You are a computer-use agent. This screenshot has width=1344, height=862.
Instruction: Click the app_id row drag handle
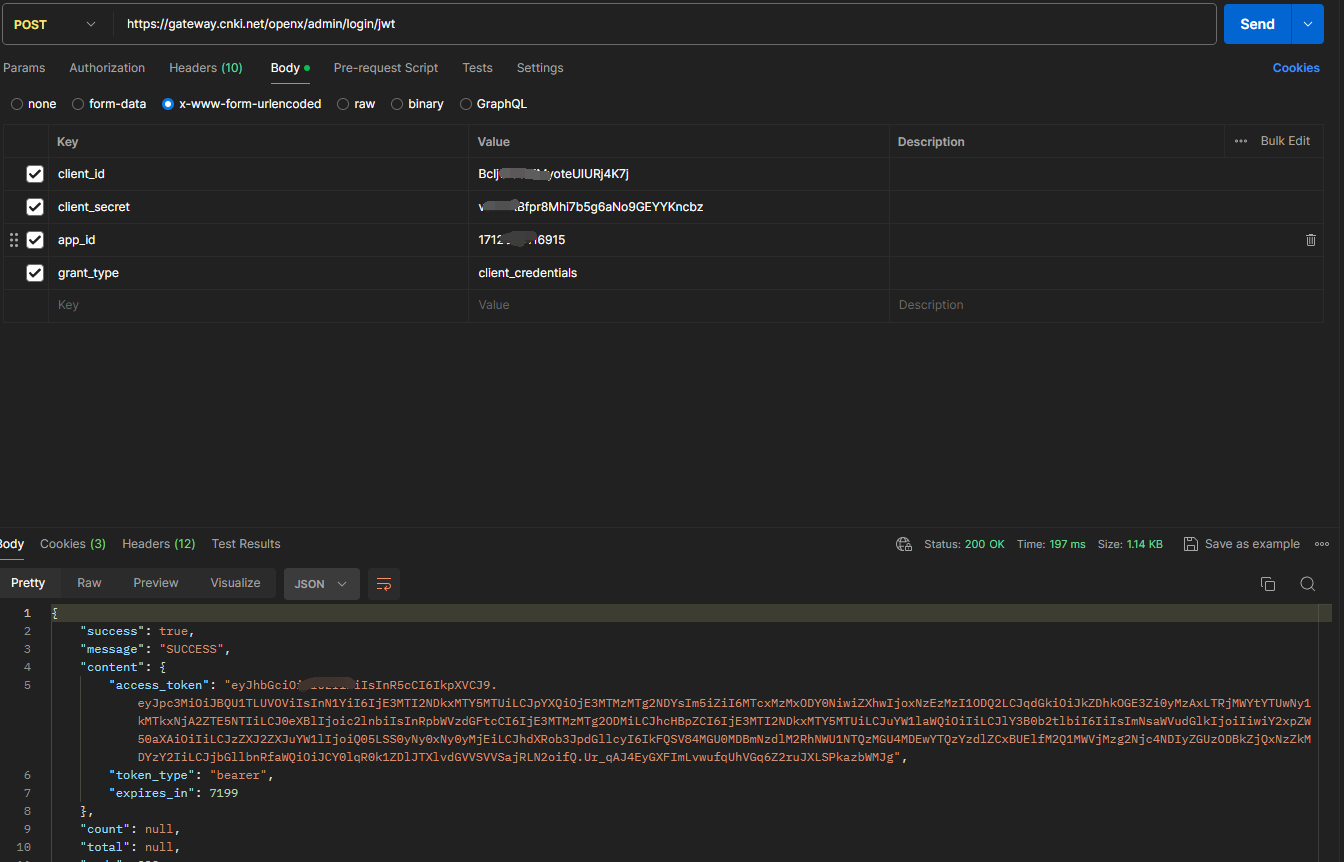(x=14, y=240)
